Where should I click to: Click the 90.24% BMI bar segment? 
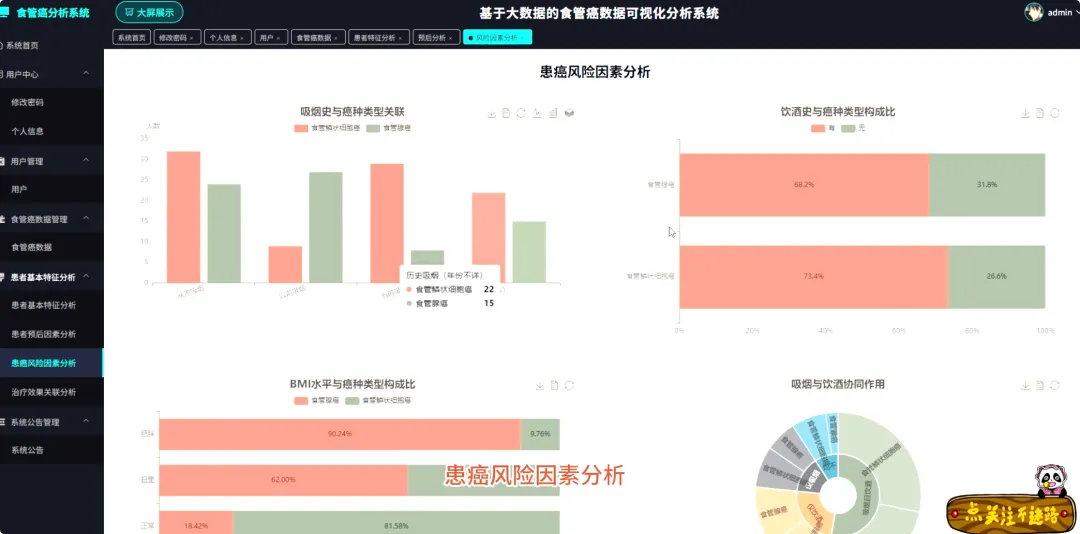(340, 434)
